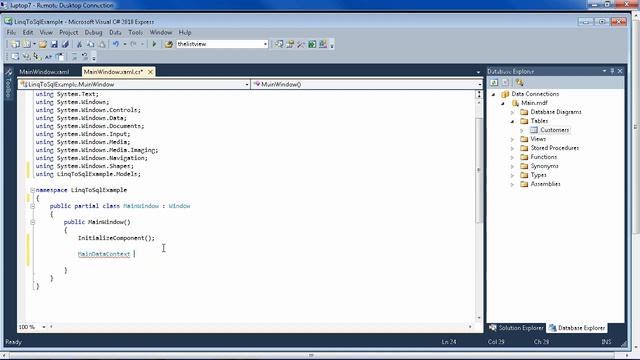Screen dimensions: 640x360
Task: Collapse the Tables folder
Action: (512, 121)
